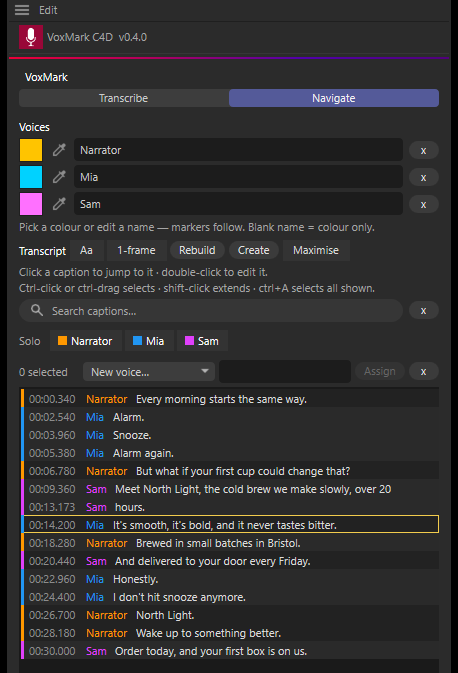The height and width of the screenshot is (673, 458).
Task: Click timestamp 00:30.000
Action: (x=52, y=652)
